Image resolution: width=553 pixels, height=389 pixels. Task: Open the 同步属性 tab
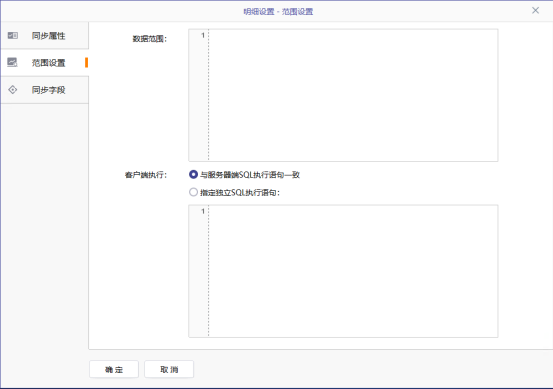coord(44,35)
